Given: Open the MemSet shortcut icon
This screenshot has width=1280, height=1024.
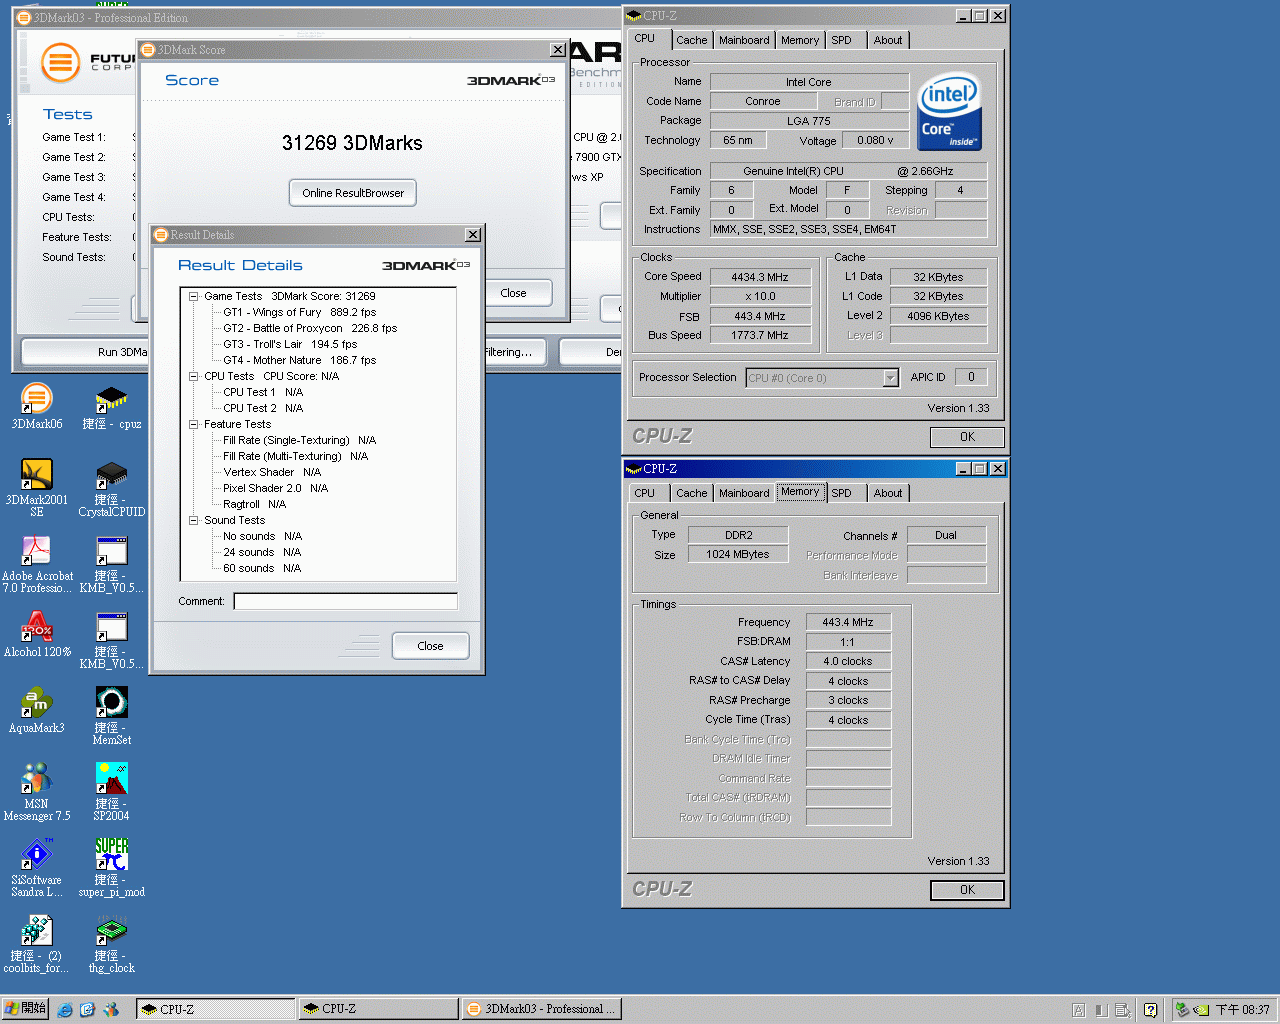Looking at the screenshot, I should pos(111,704).
